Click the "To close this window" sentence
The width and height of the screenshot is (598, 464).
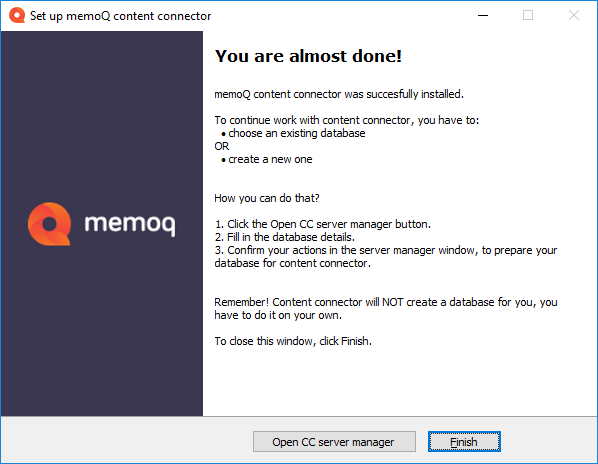tap(293, 341)
